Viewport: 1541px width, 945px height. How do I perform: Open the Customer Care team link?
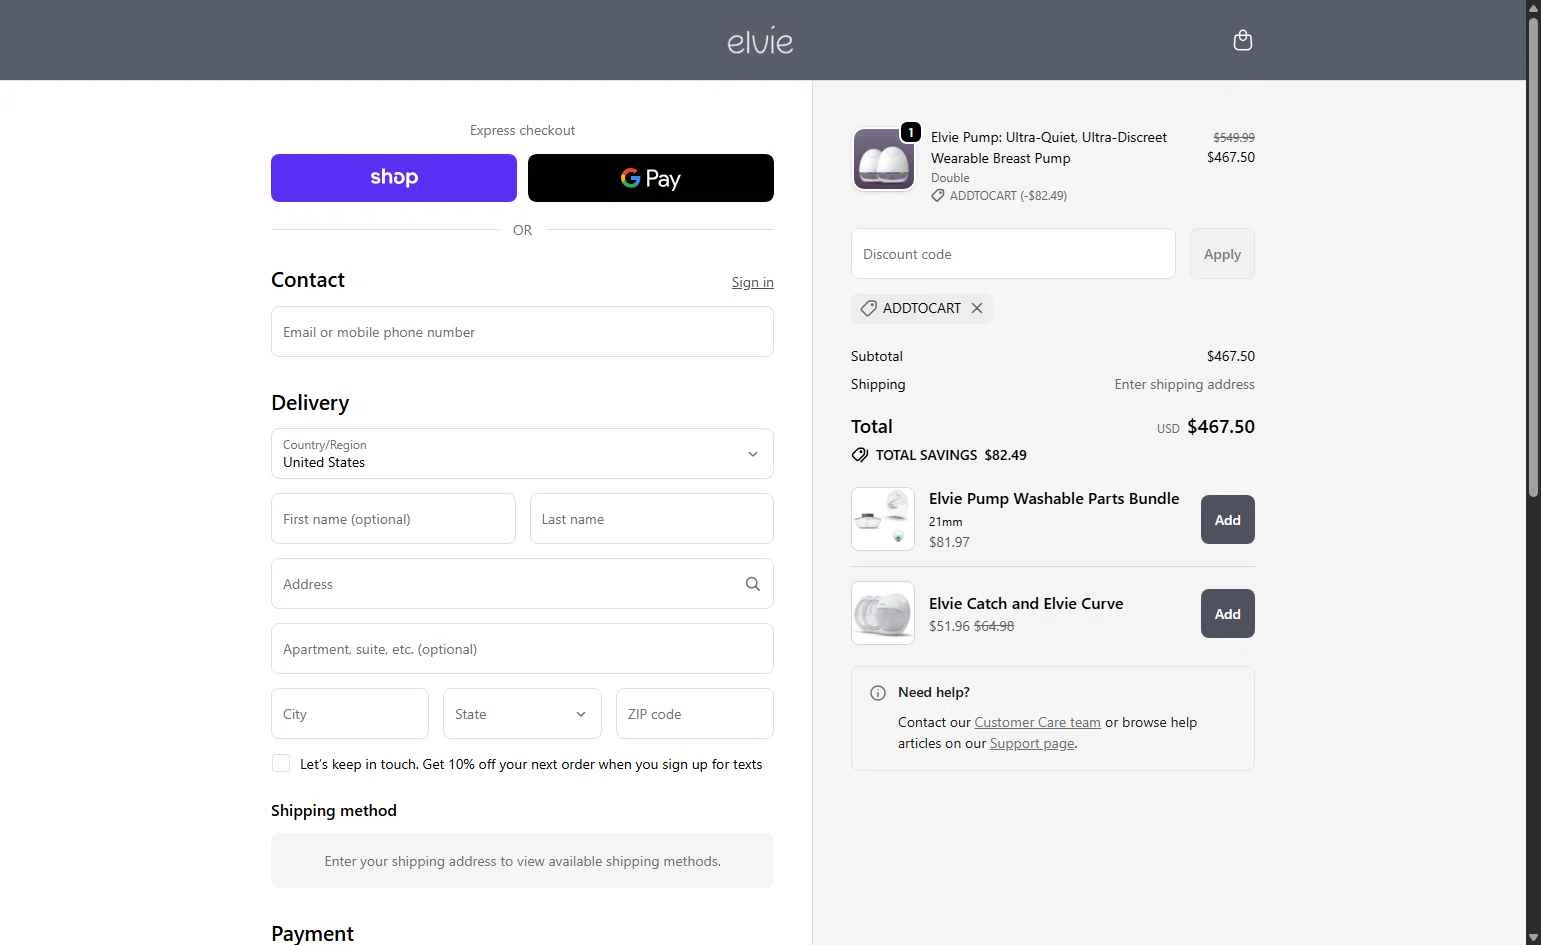[1037, 722]
